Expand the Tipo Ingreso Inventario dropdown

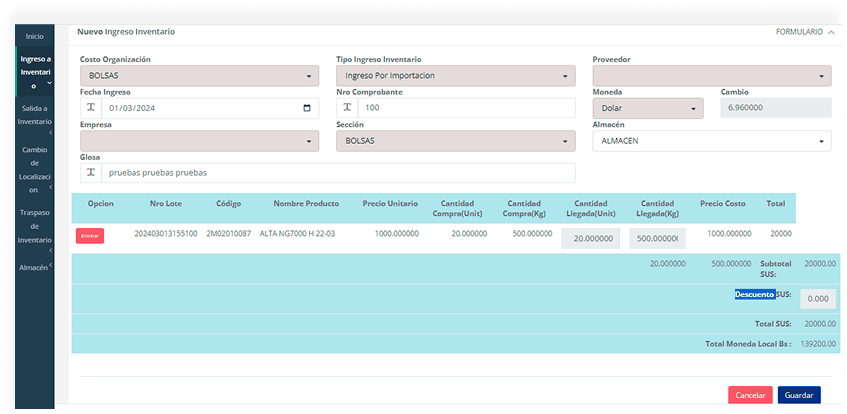point(455,76)
